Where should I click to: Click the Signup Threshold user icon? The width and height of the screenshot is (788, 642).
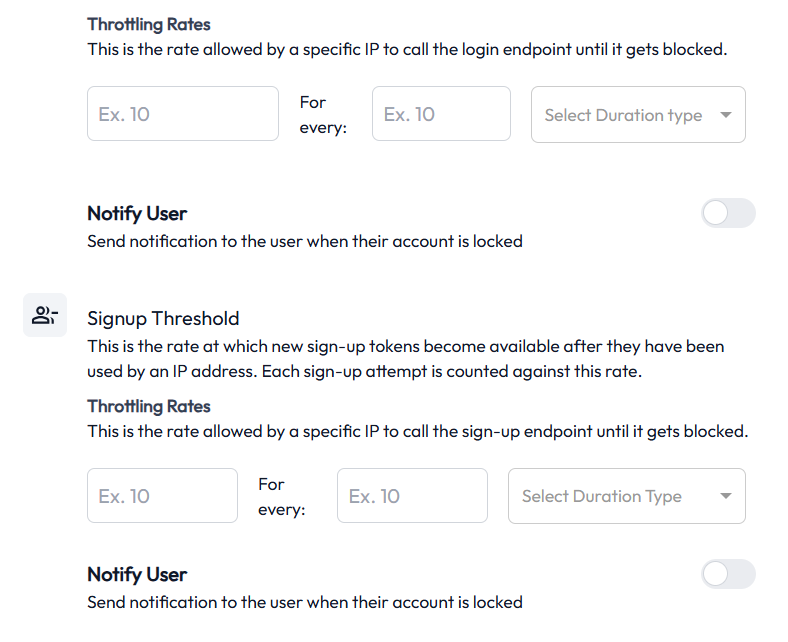click(x=45, y=315)
